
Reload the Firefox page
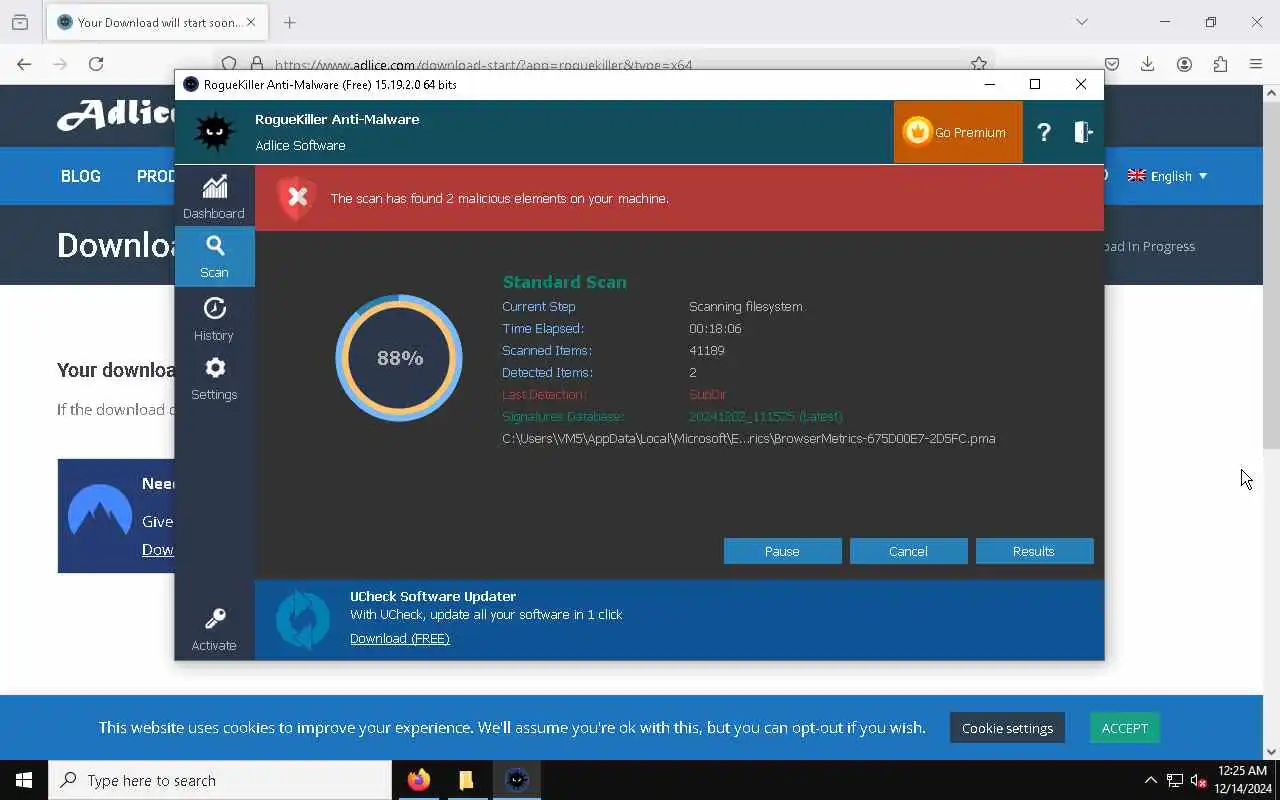click(96, 64)
